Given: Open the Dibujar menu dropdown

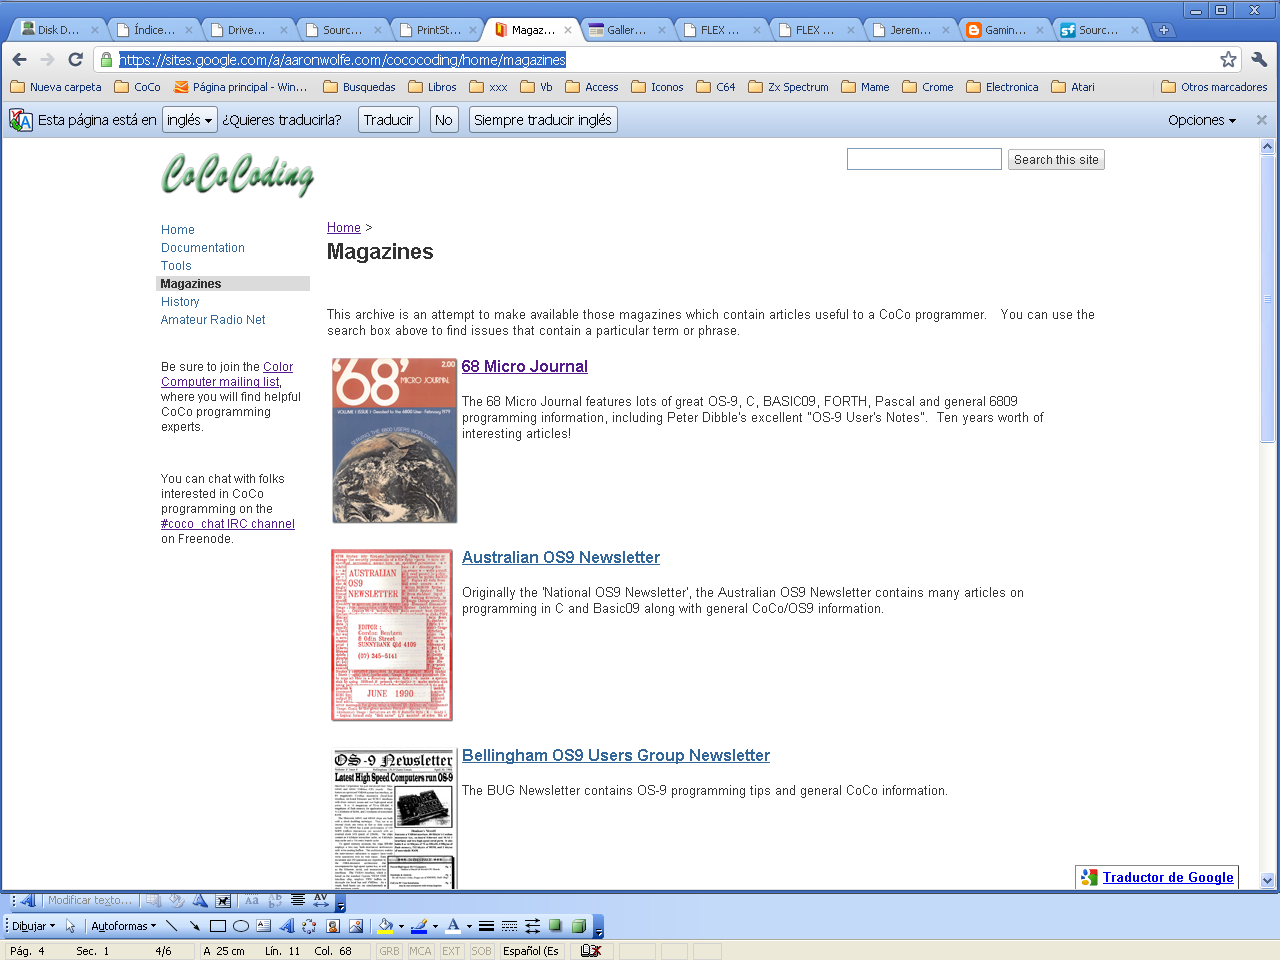Looking at the screenshot, I should tap(33, 926).
